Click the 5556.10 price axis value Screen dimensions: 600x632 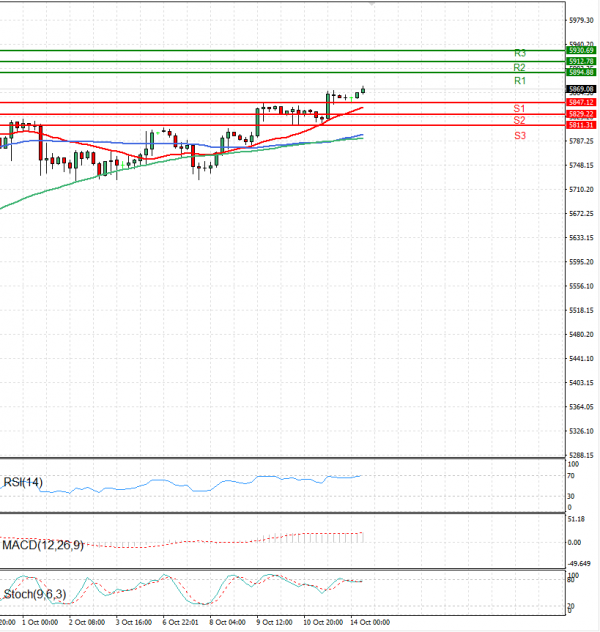click(x=581, y=286)
